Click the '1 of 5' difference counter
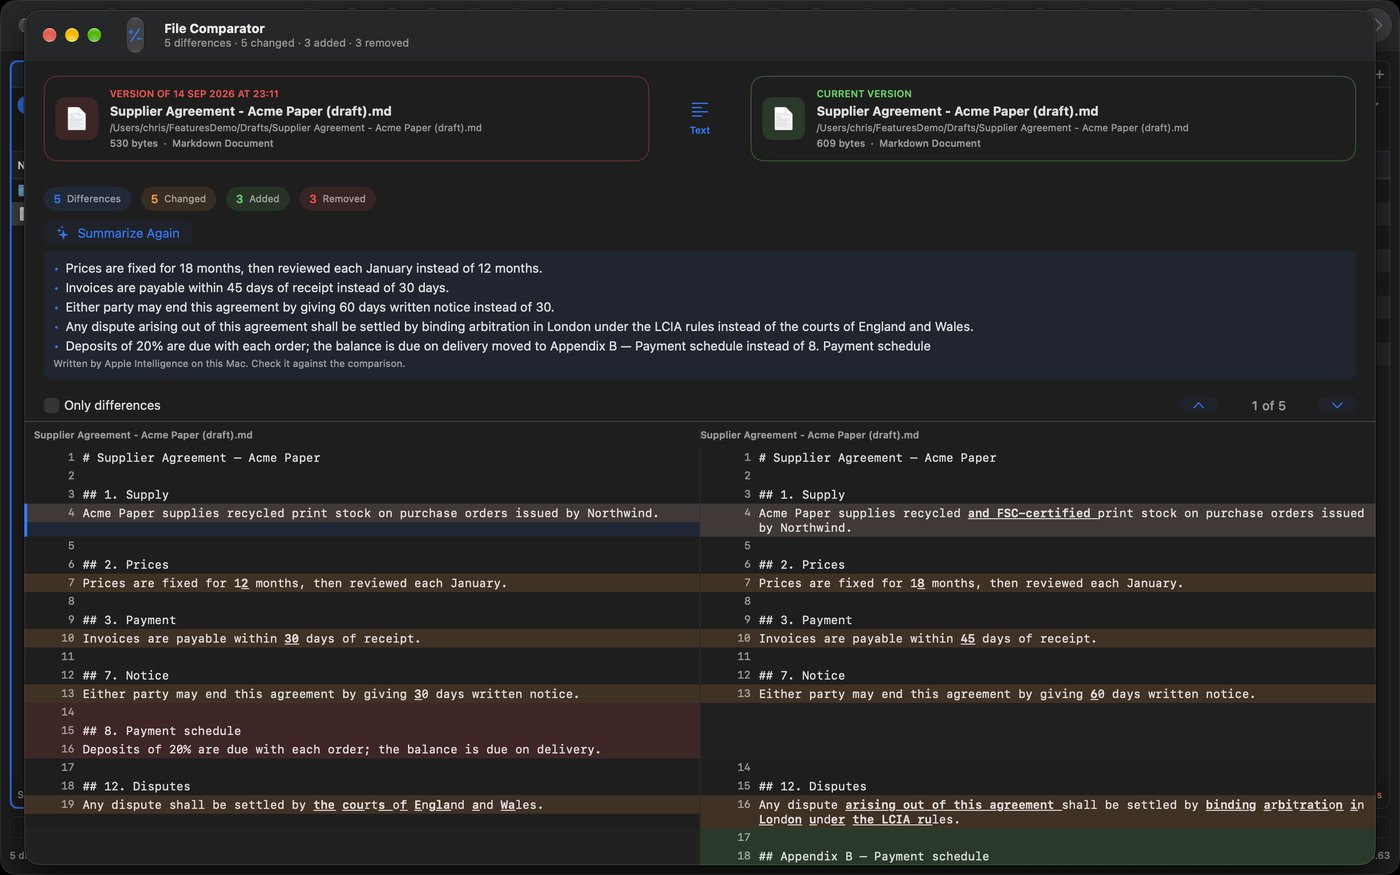The width and height of the screenshot is (1400, 875). pyautogui.click(x=1268, y=405)
